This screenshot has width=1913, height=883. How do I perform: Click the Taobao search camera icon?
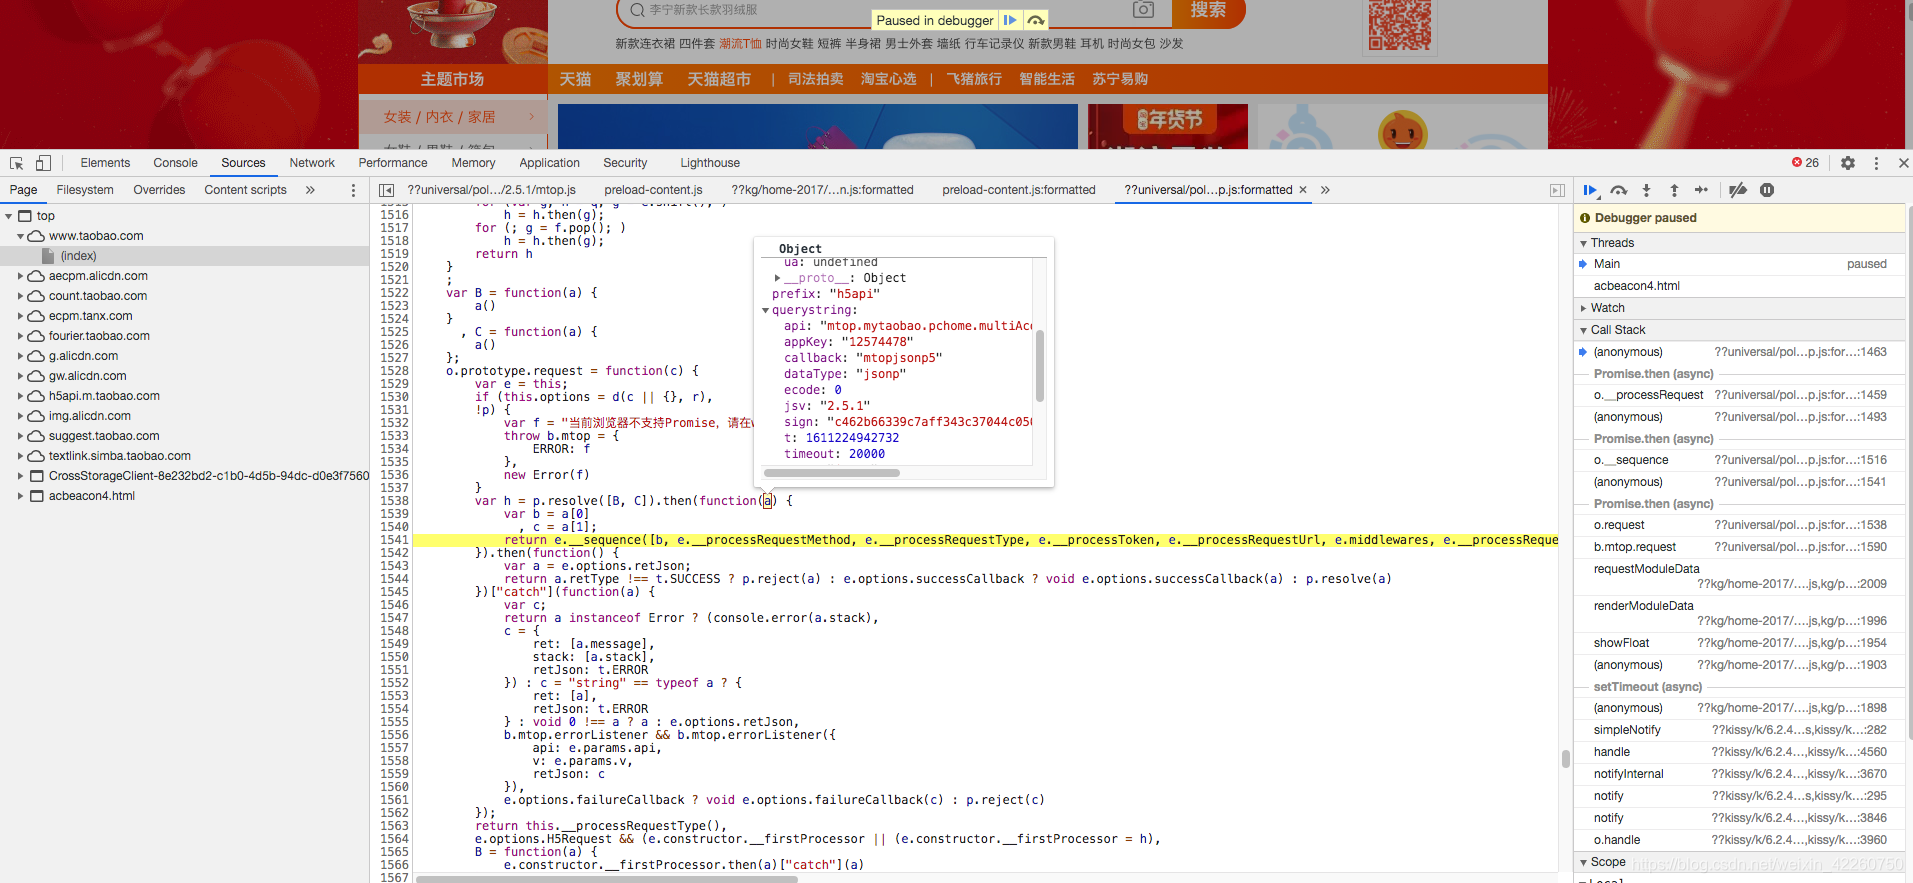1143,9
